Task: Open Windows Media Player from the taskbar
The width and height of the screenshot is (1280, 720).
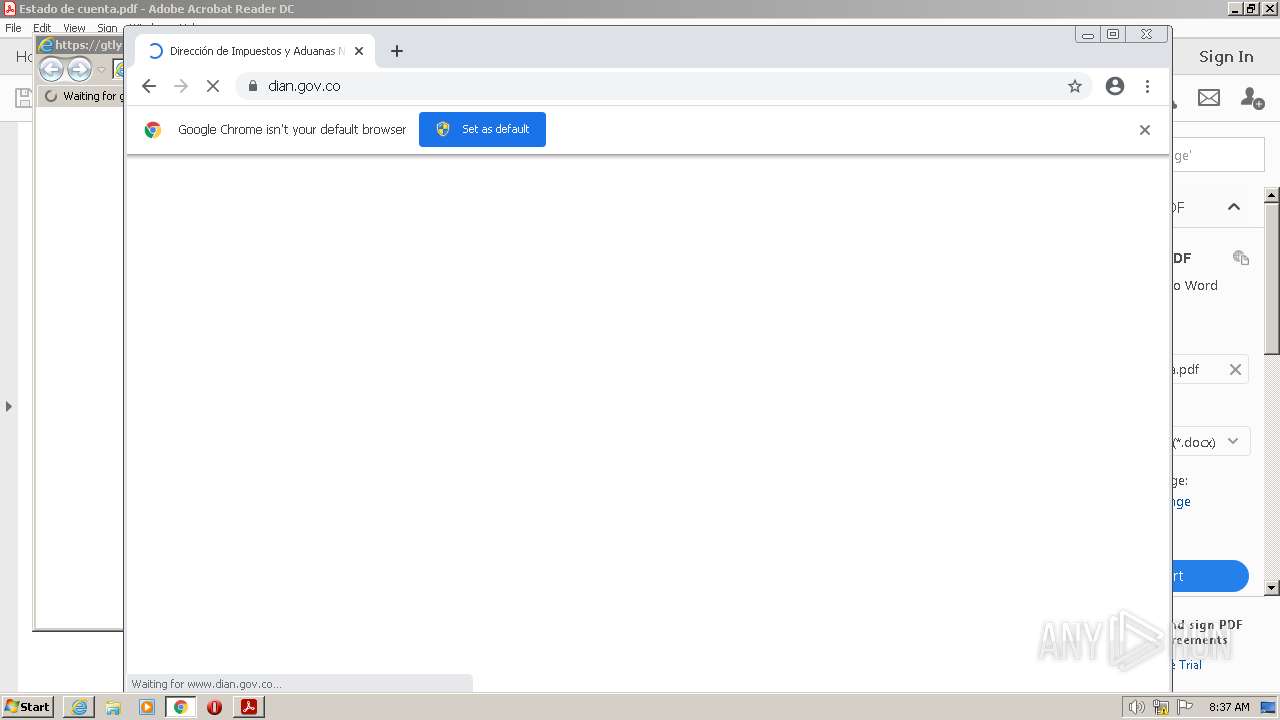Action: [x=147, y=707]
